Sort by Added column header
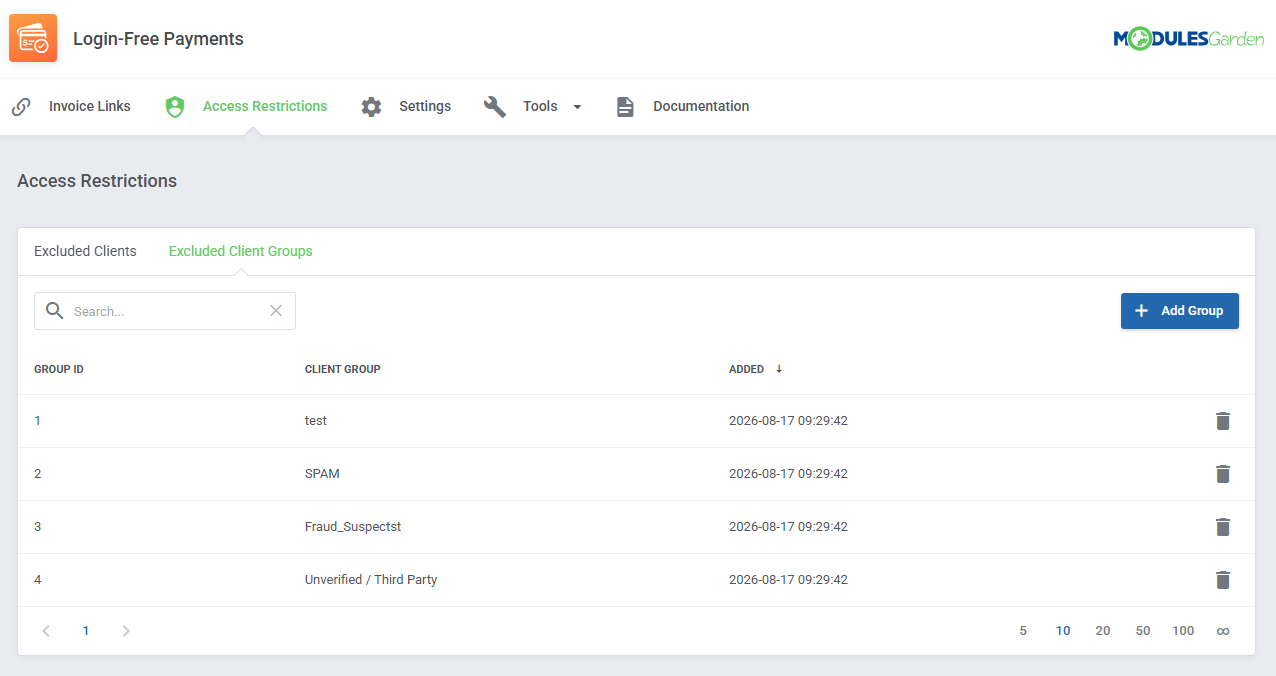Image resolution: width=1276 pixels, height=676 pixels. point(746,369)
